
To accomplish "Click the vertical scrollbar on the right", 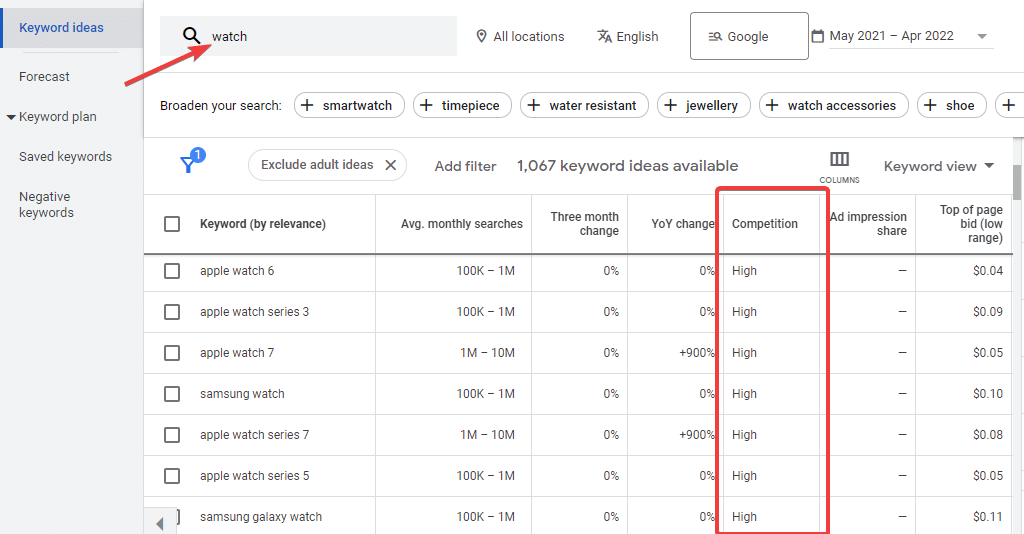I will [x=1018, y=182].
